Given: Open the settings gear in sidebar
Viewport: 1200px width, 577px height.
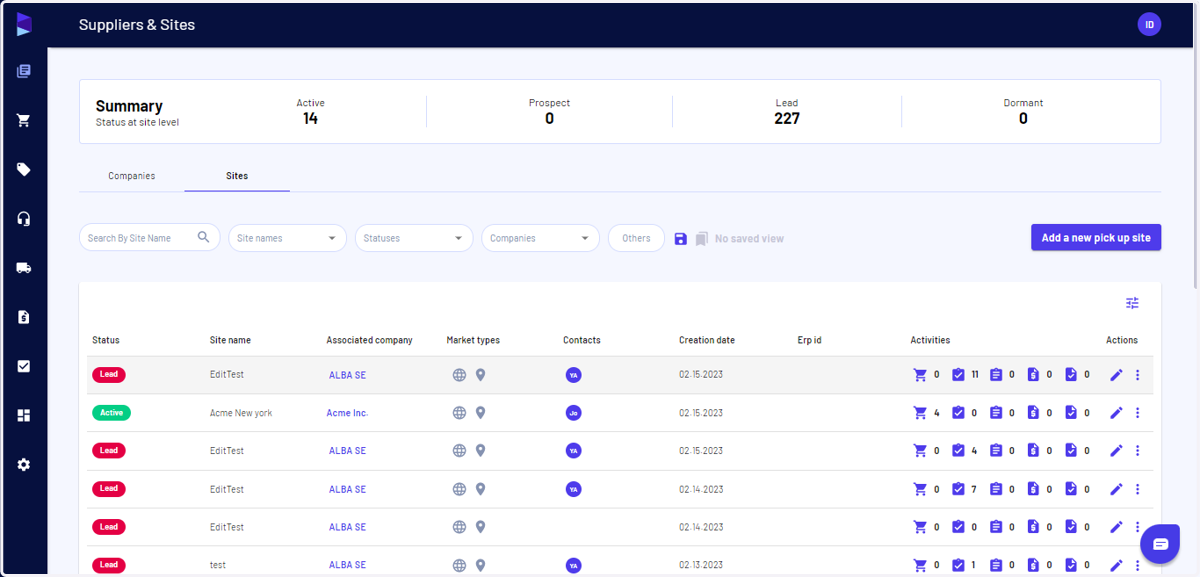Looking at the screenshot, I should [x=24, y=464].
